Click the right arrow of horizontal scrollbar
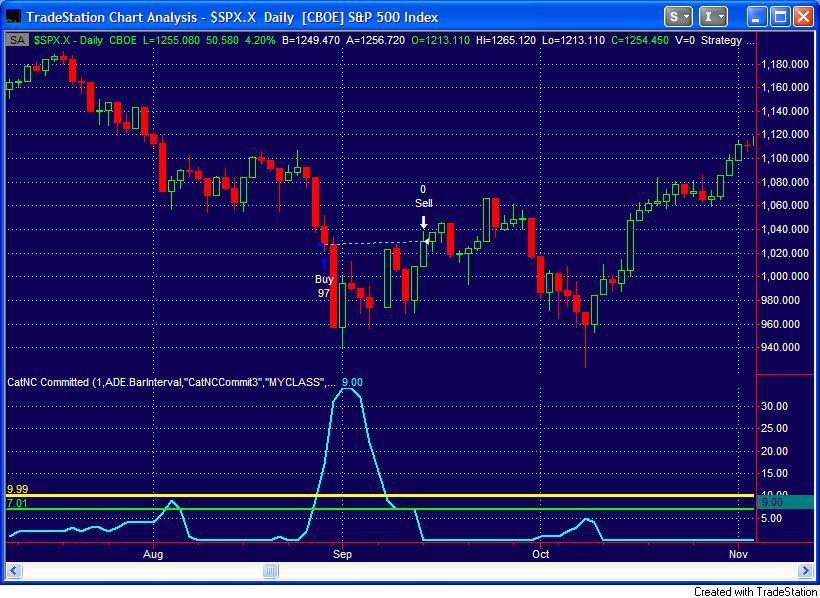Screen dimensions: 820x598 point(805,570)
